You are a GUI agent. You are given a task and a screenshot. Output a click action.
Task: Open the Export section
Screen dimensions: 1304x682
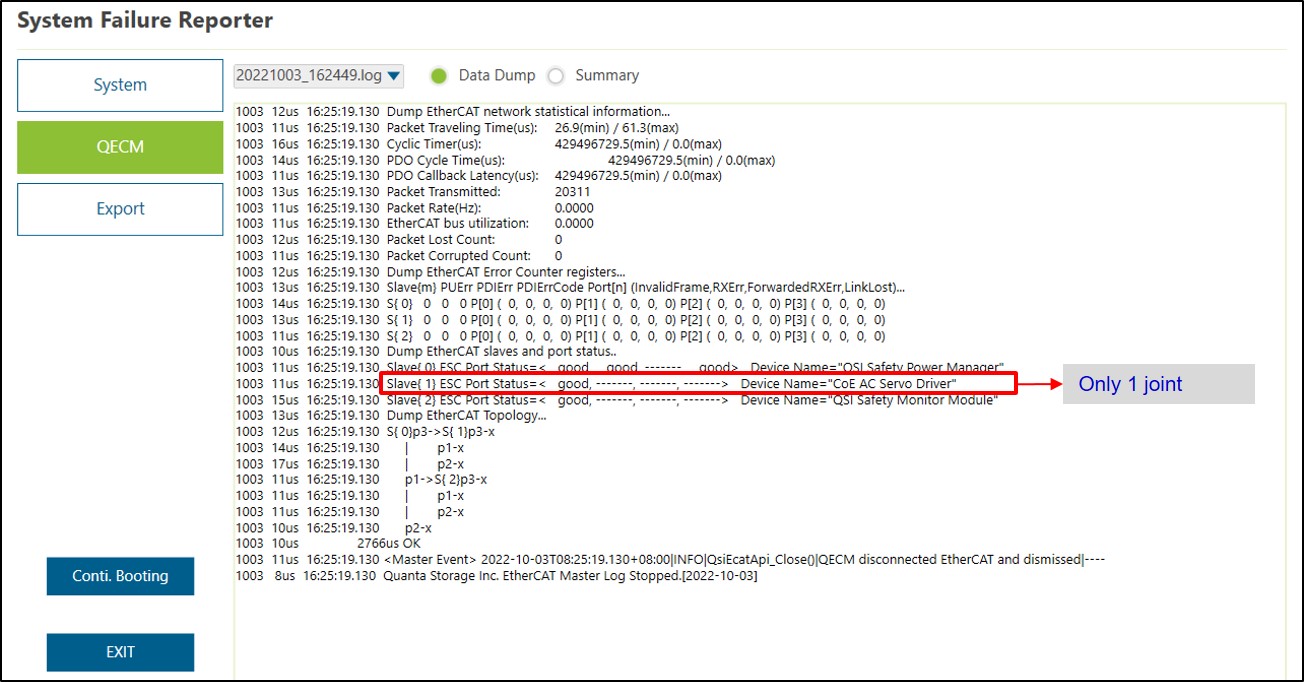pos(120,209)
